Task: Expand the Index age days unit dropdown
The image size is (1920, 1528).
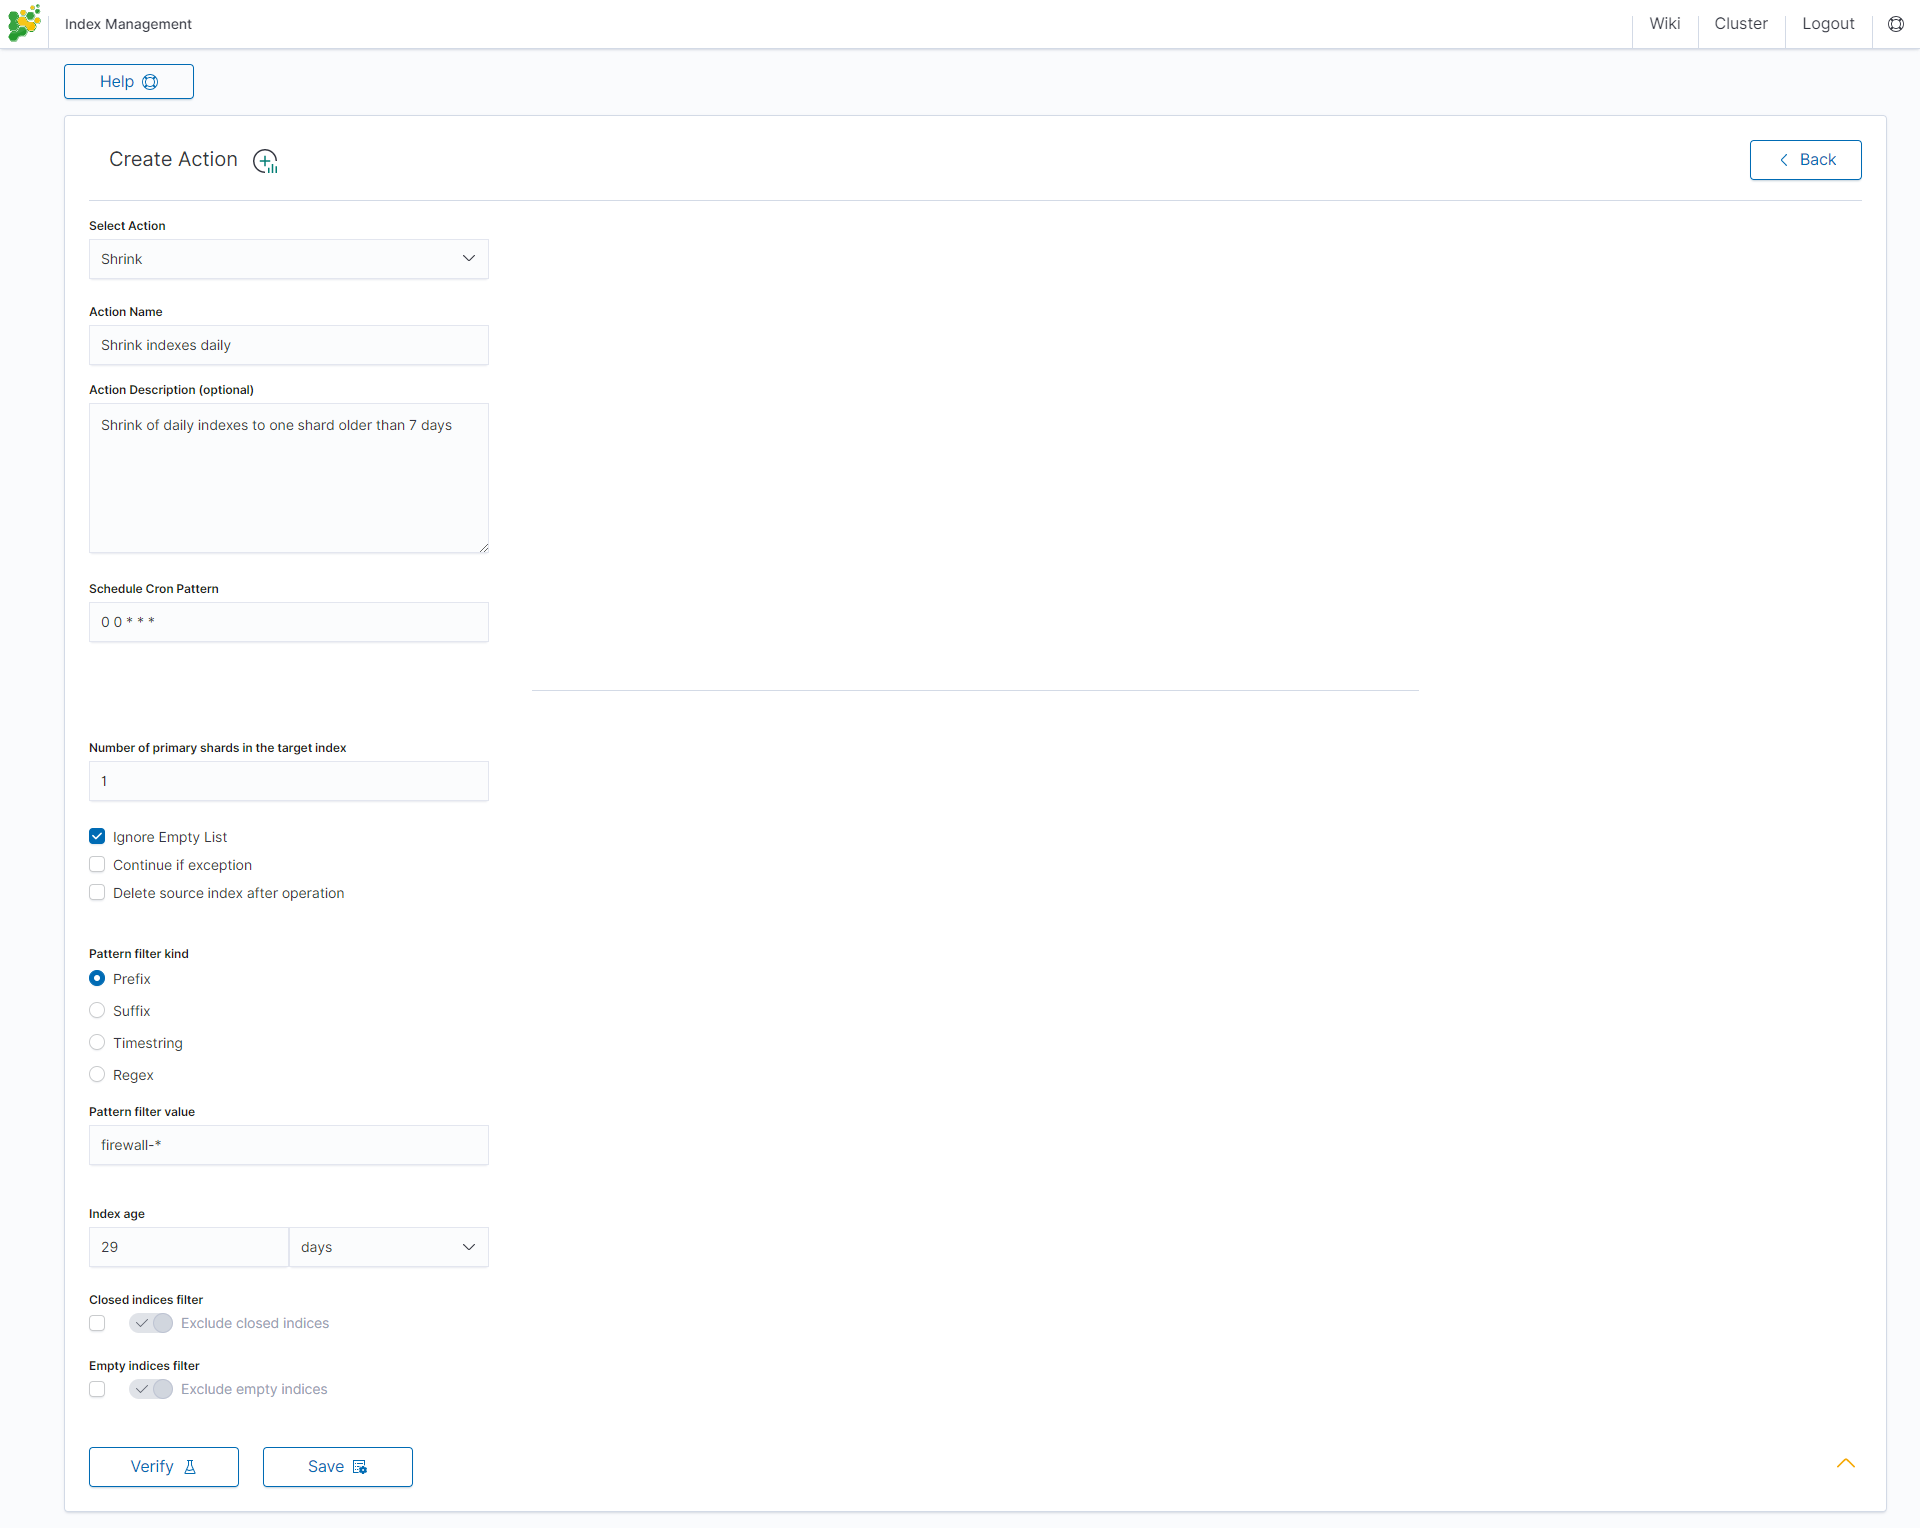Action: tap(389, 1247)
